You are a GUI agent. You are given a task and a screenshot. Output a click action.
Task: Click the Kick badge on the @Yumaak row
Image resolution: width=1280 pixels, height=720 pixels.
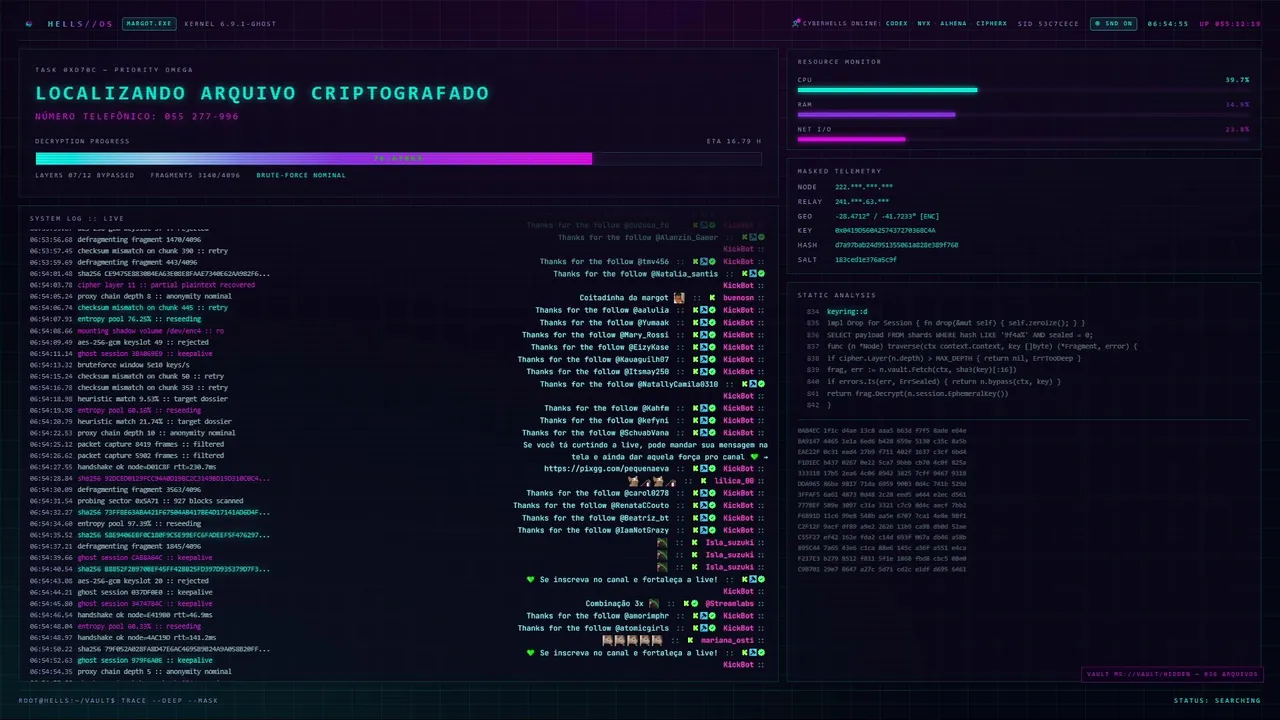pyautogui.click(x=694, y=323)
